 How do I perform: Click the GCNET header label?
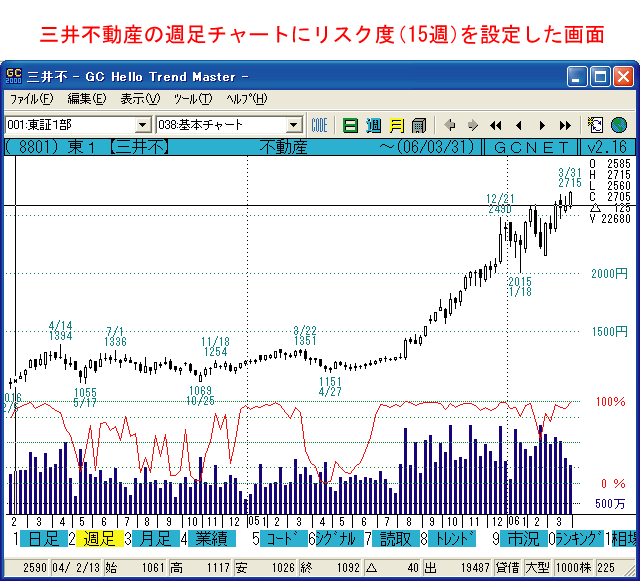point(531,147)
